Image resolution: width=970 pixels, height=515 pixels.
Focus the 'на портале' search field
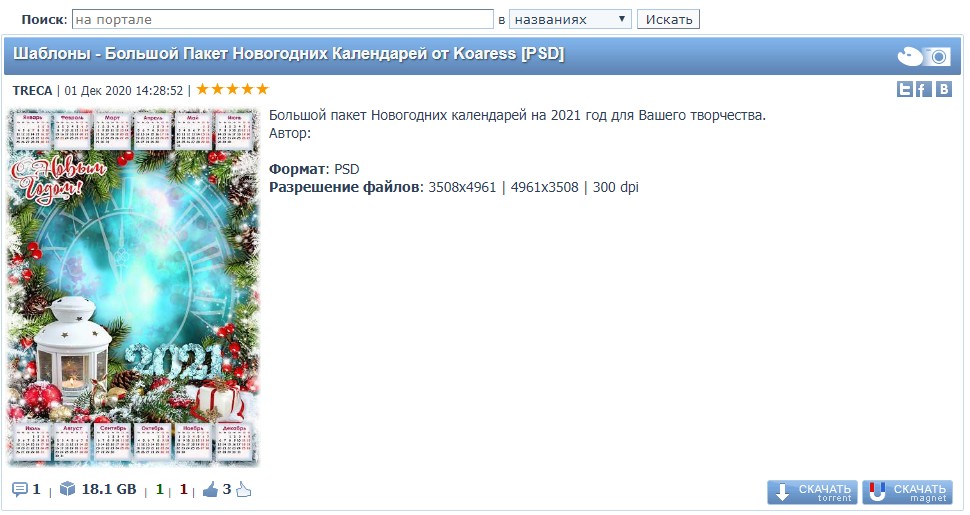point(283,19)
